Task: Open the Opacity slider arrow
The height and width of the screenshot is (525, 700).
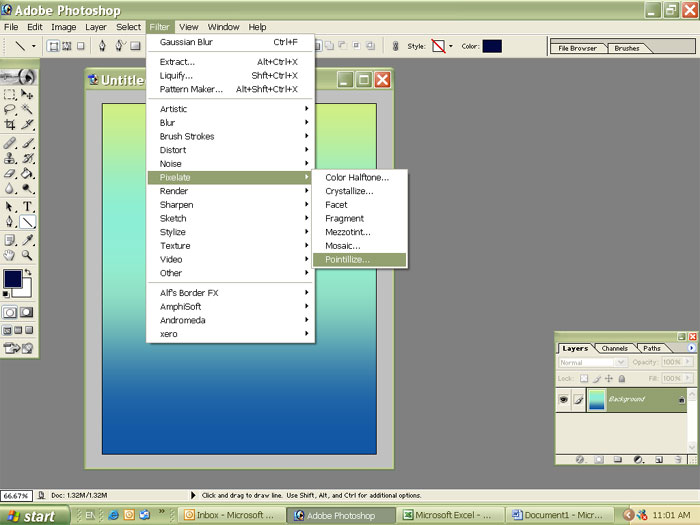Action: pyautogui.click(x=688, y=362)
